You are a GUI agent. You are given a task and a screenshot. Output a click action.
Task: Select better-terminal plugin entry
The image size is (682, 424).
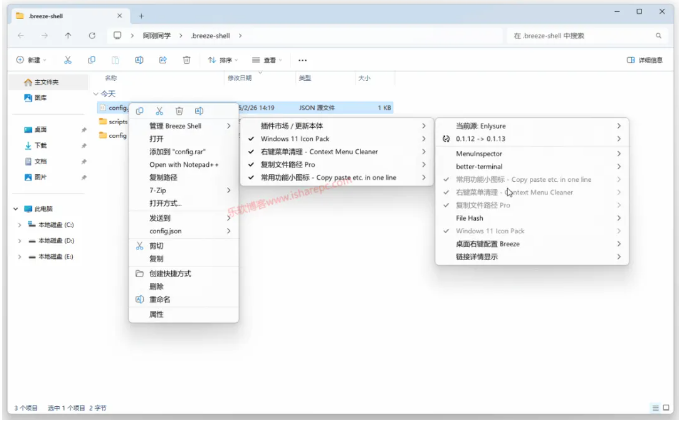532,167
